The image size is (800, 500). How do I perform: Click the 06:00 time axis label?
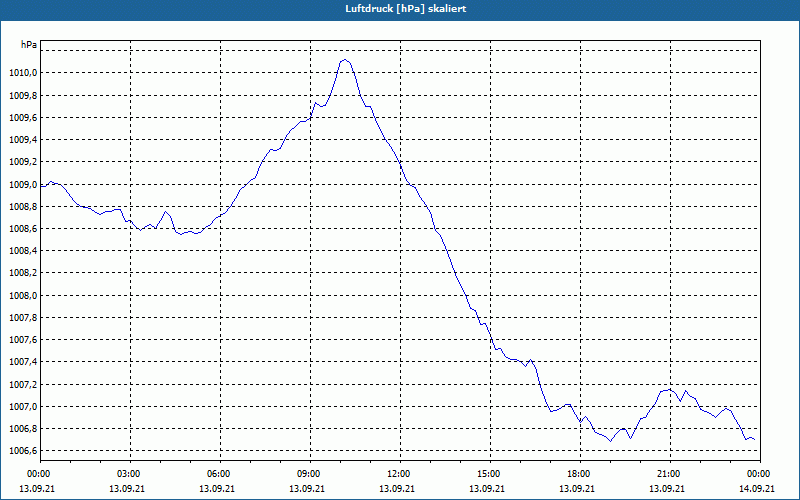pos(220,474)
